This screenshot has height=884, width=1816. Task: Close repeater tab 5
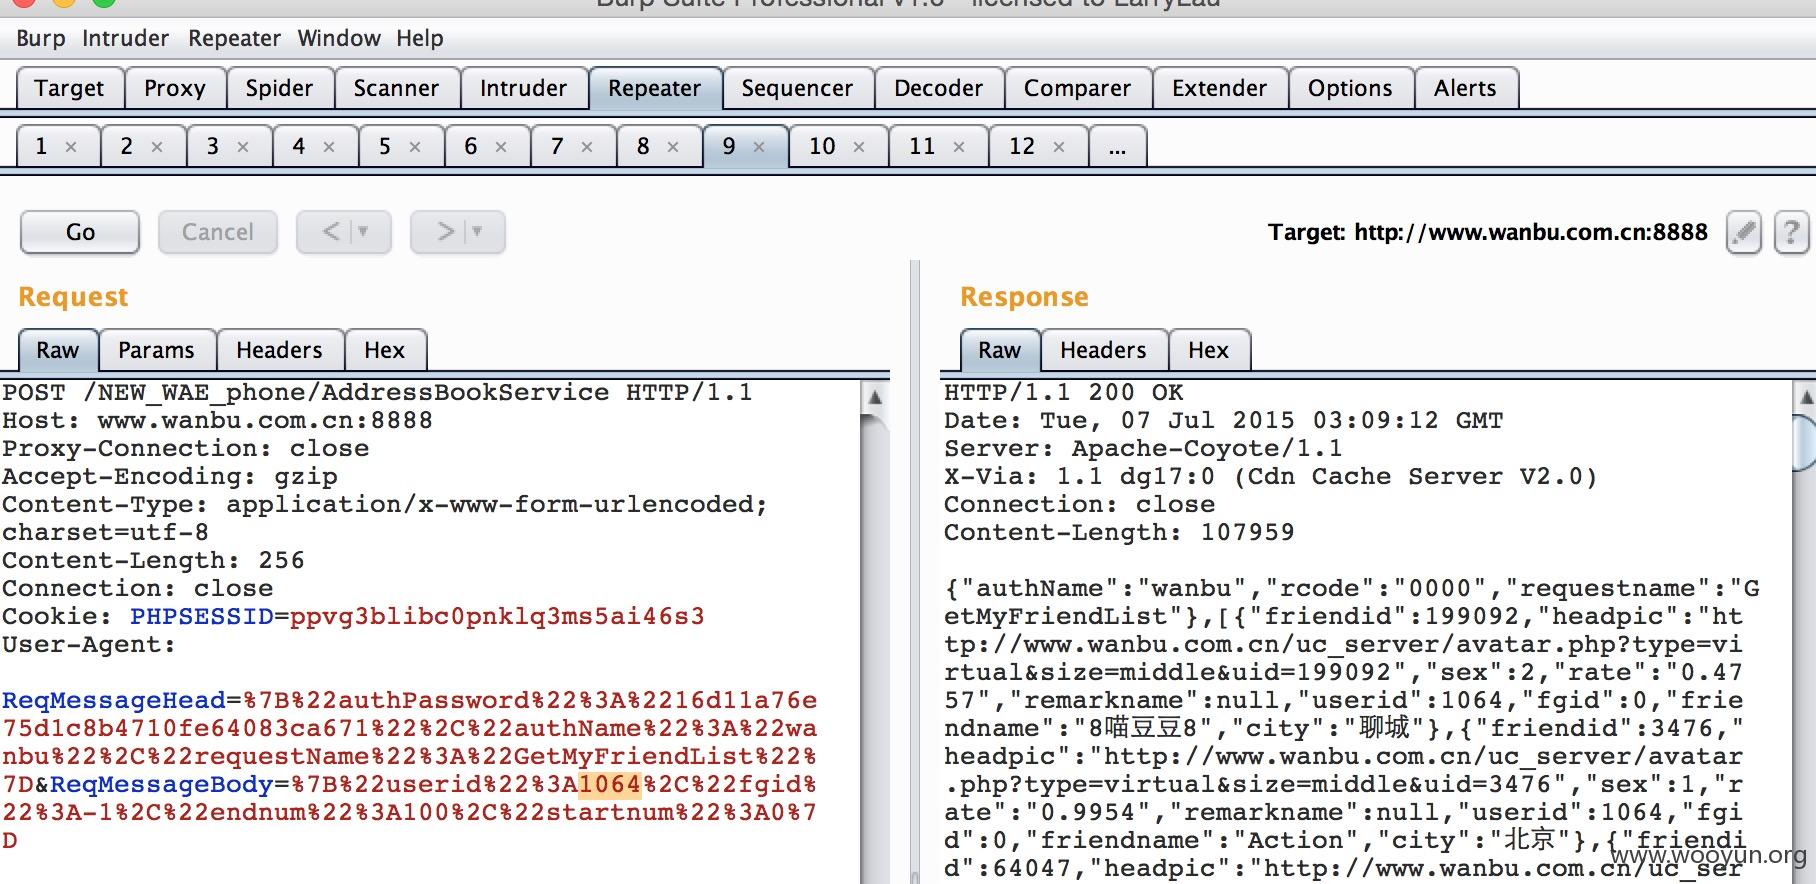[415, 147]
